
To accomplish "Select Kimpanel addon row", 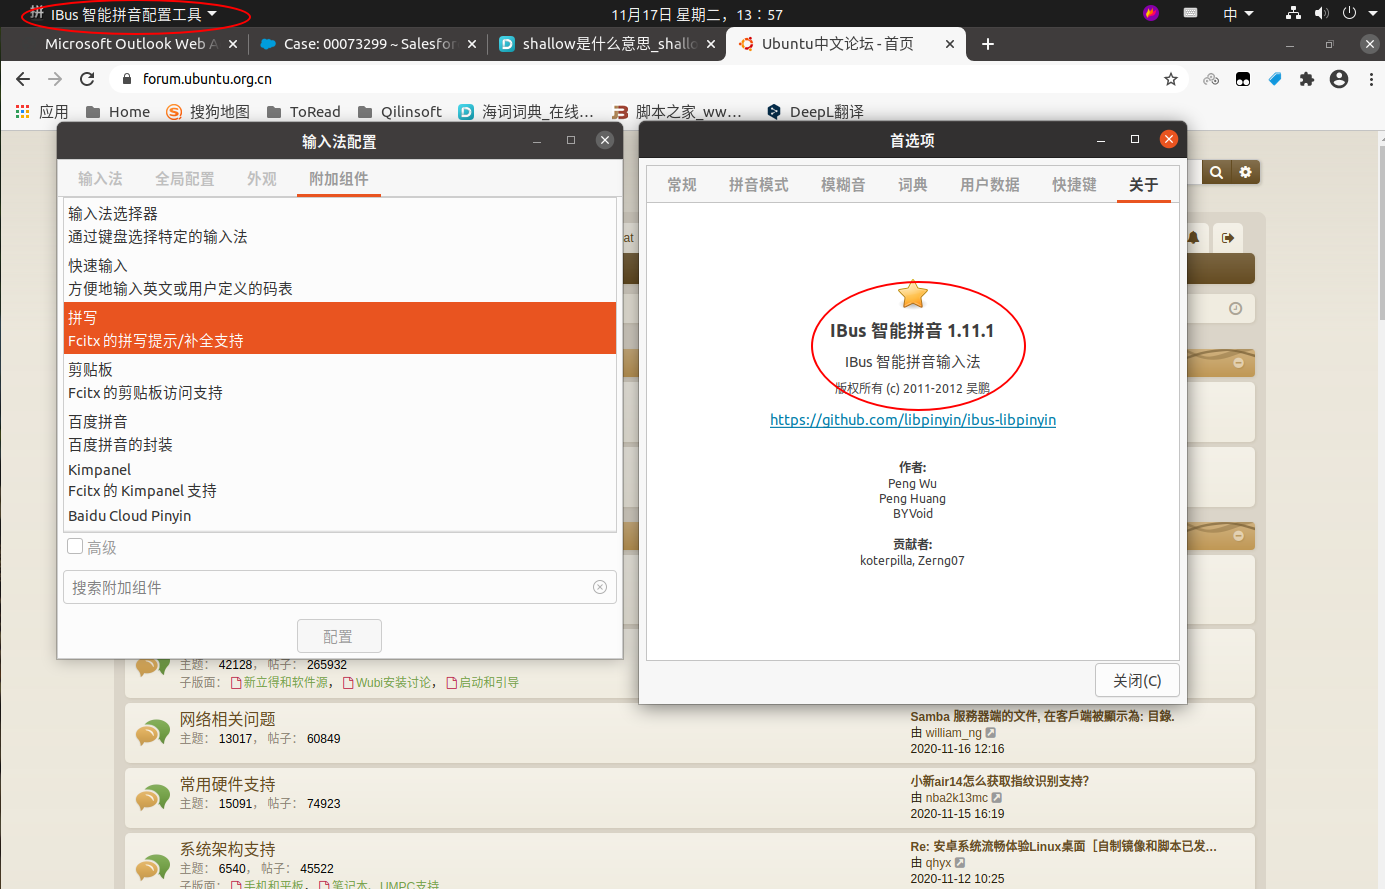I will click(x=339, y=480).
